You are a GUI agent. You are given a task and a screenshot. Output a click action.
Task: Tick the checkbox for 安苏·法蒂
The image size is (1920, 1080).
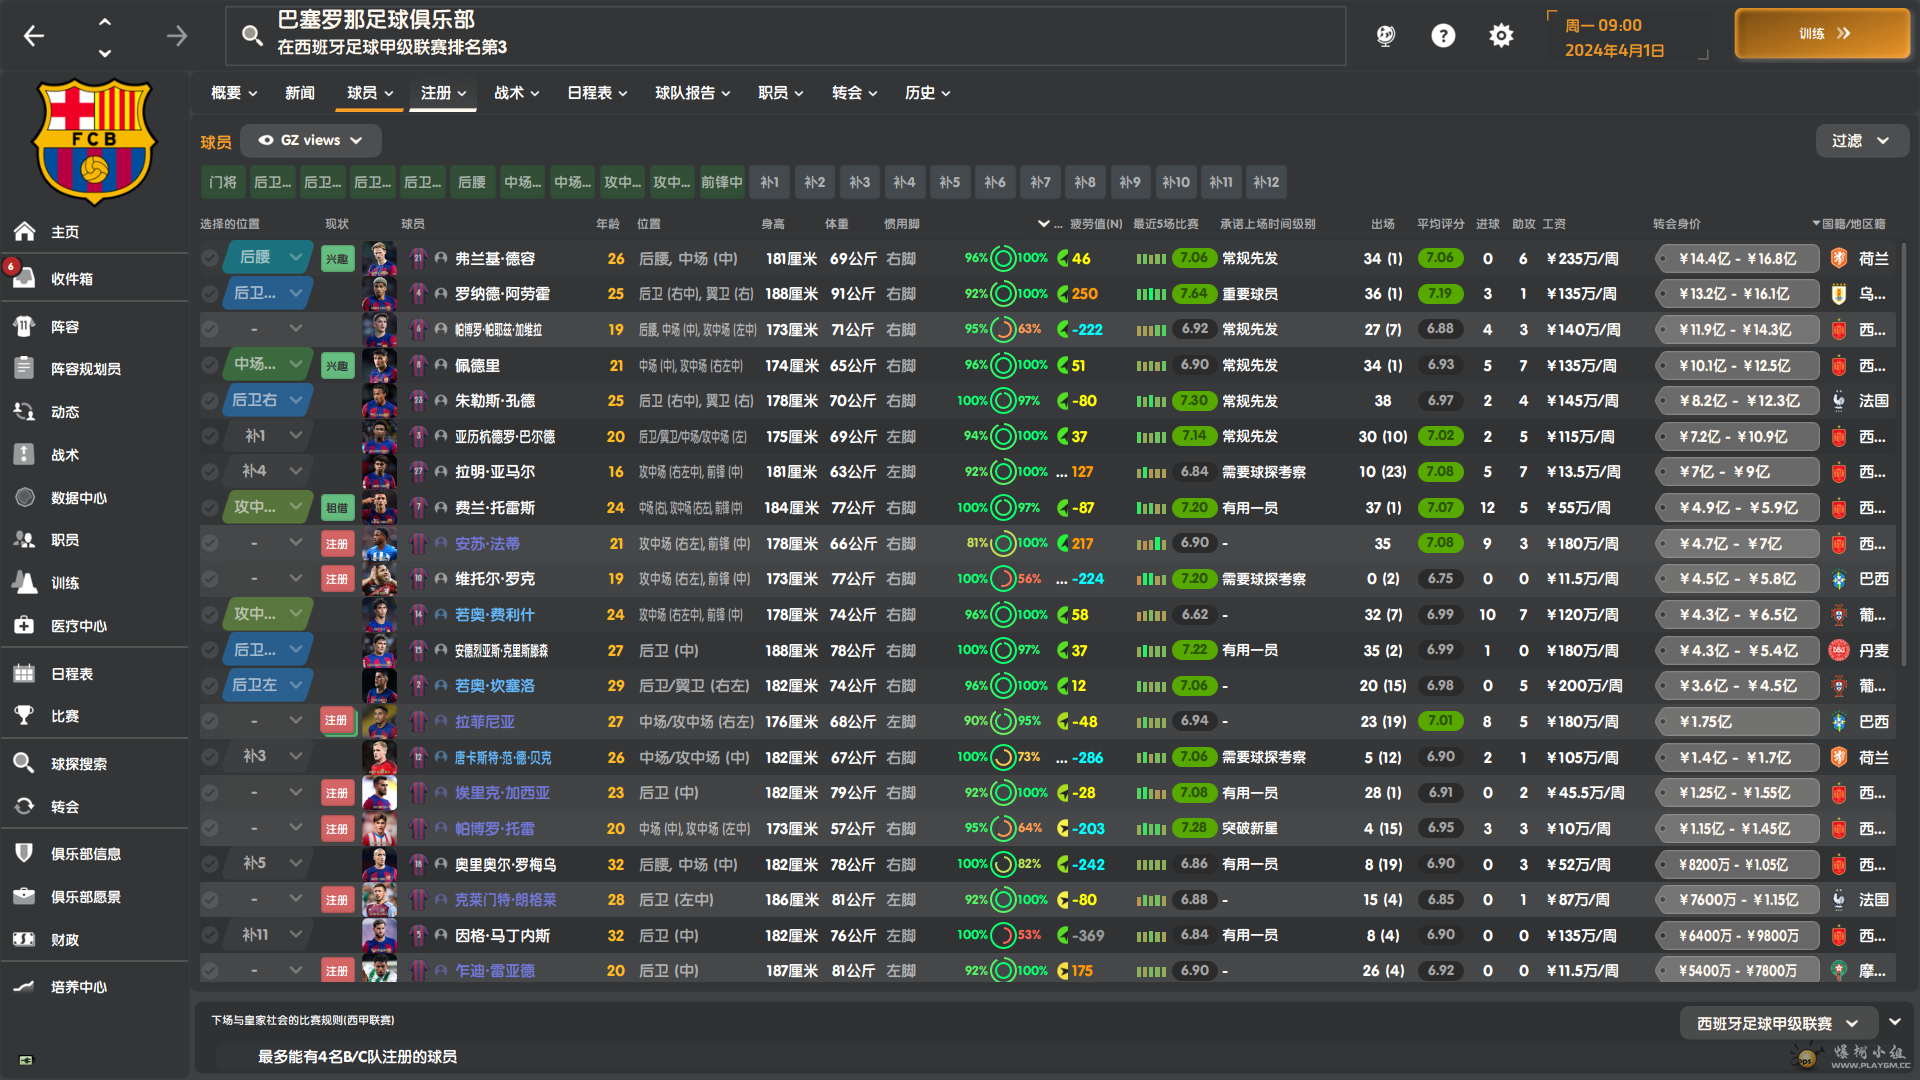pos(209,543)
